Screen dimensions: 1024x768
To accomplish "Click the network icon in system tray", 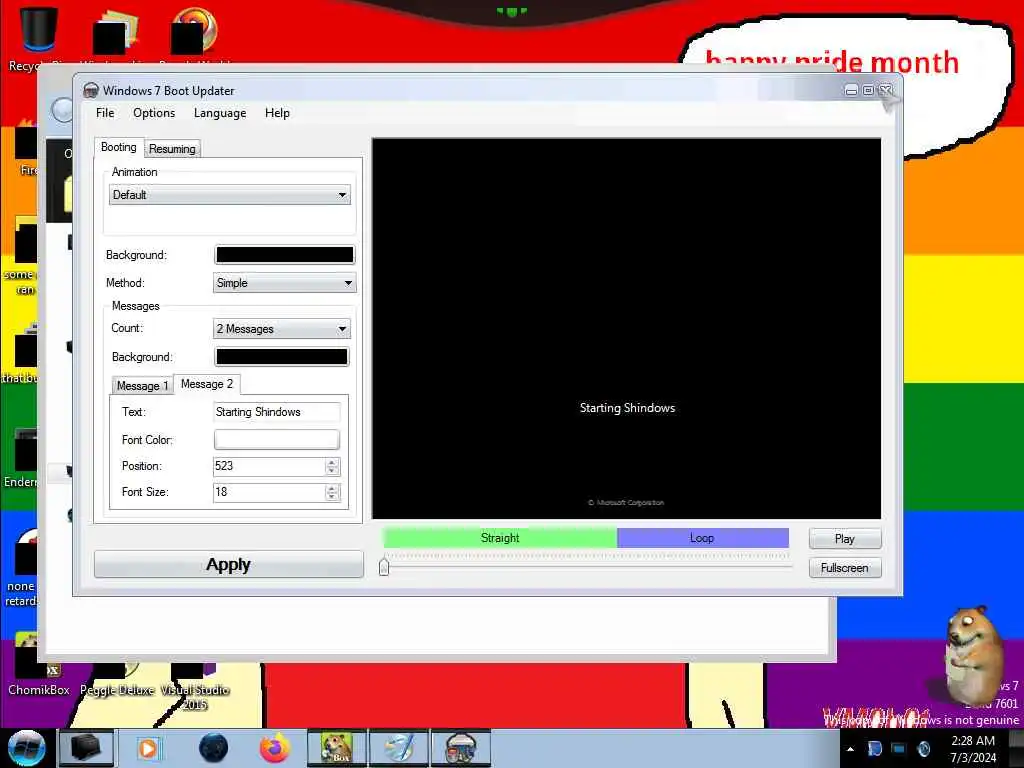I will point(899,748).
